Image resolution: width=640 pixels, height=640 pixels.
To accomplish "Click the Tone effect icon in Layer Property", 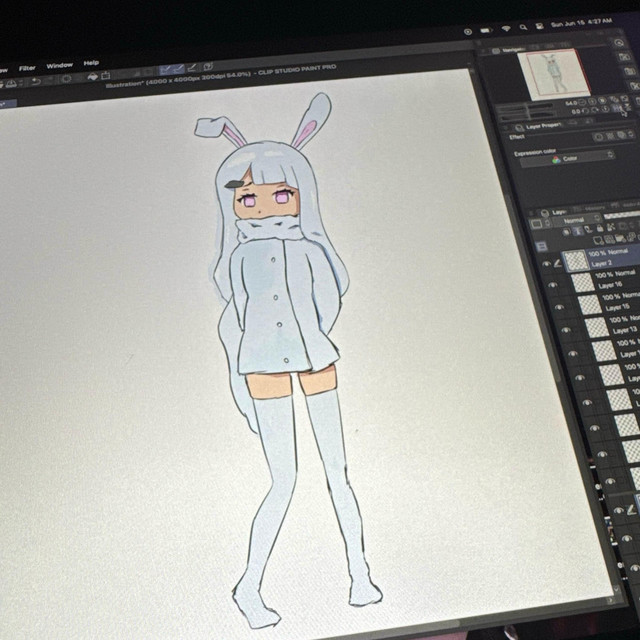I will [x=611, y=136].
